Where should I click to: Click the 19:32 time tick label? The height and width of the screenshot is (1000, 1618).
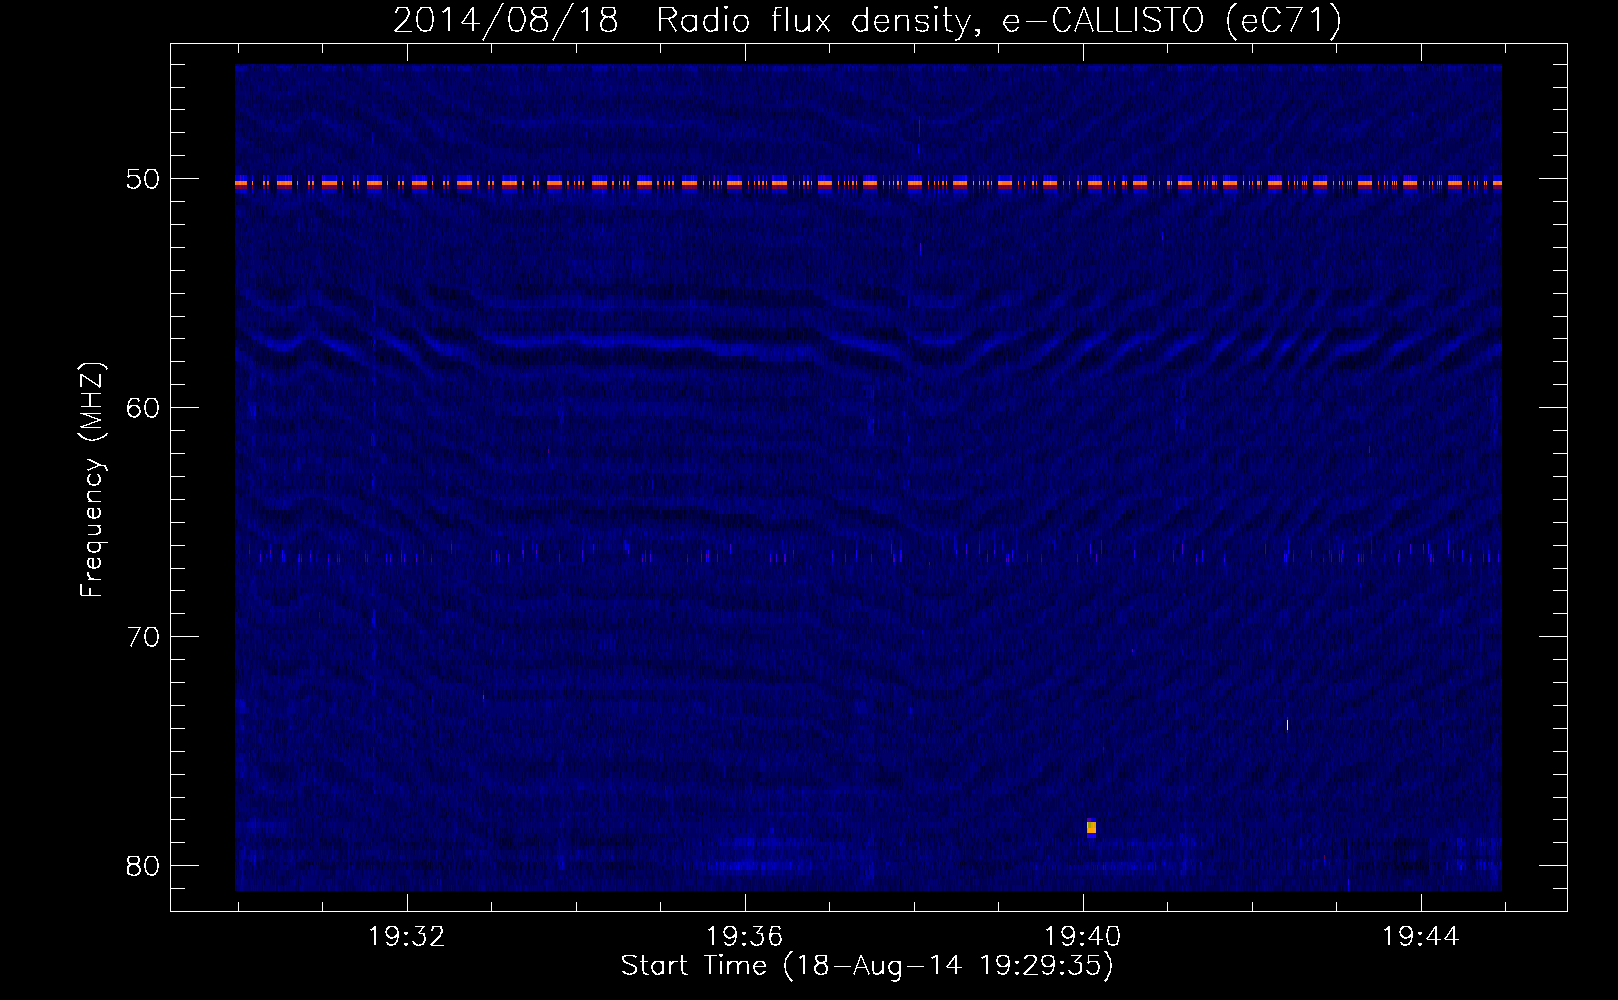click(x=407, y=937)
